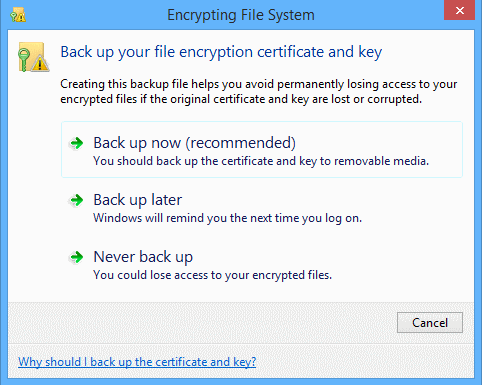Click the yellow warning triangle on header icon
Viewport: 482px width, 385px height.
[40, 63]
